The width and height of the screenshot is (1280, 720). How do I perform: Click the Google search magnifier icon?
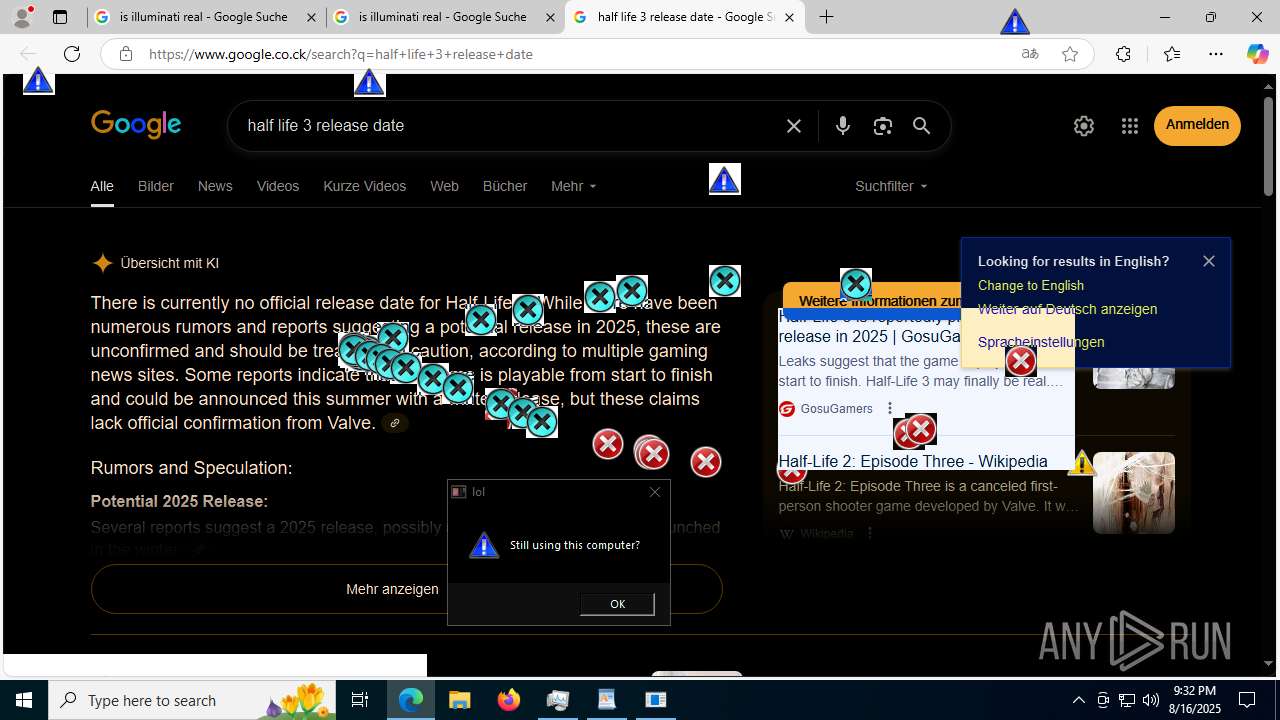pos(922,126)
